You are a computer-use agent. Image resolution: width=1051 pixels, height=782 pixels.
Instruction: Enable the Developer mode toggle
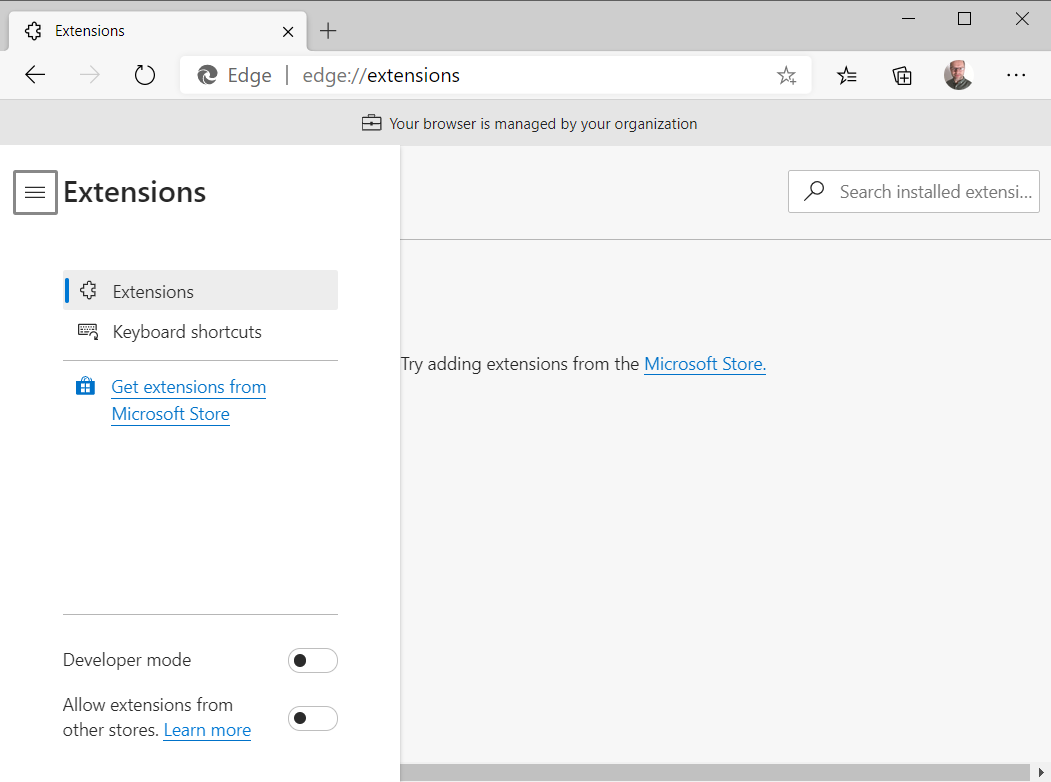312,660
